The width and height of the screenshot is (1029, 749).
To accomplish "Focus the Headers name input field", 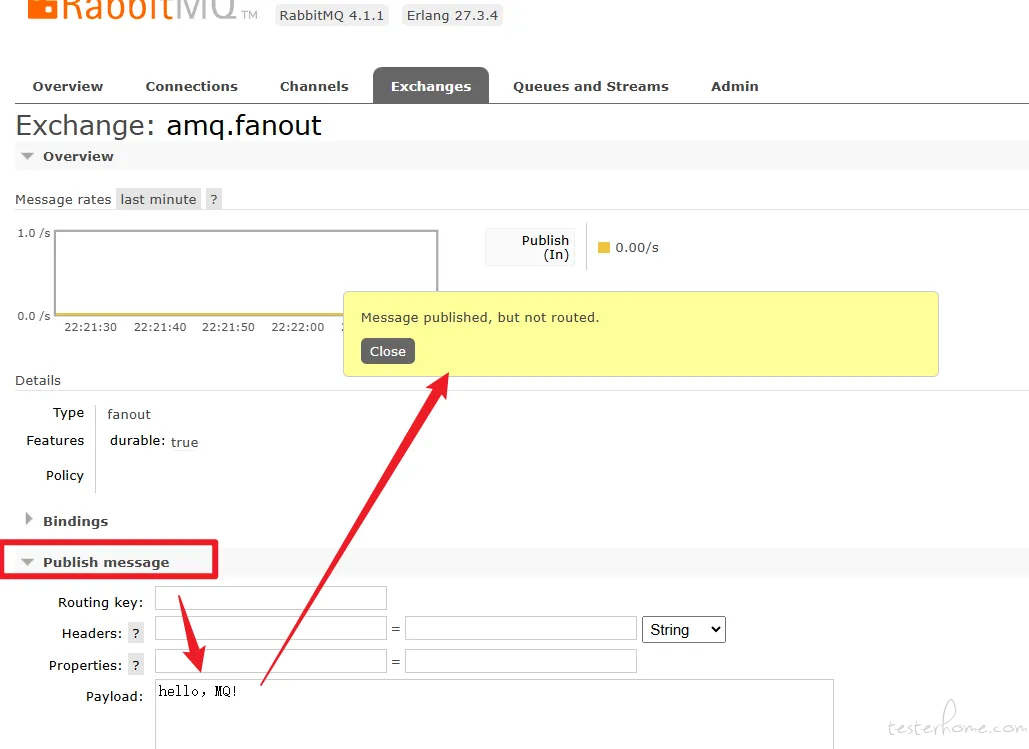I will point(270,628).
